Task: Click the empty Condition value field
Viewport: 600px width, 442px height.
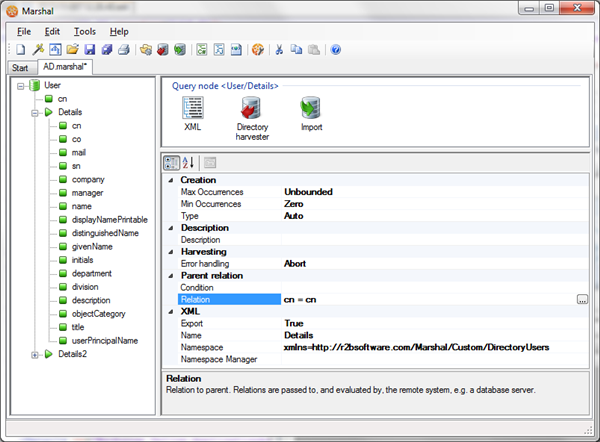Action: coord(435,288)
